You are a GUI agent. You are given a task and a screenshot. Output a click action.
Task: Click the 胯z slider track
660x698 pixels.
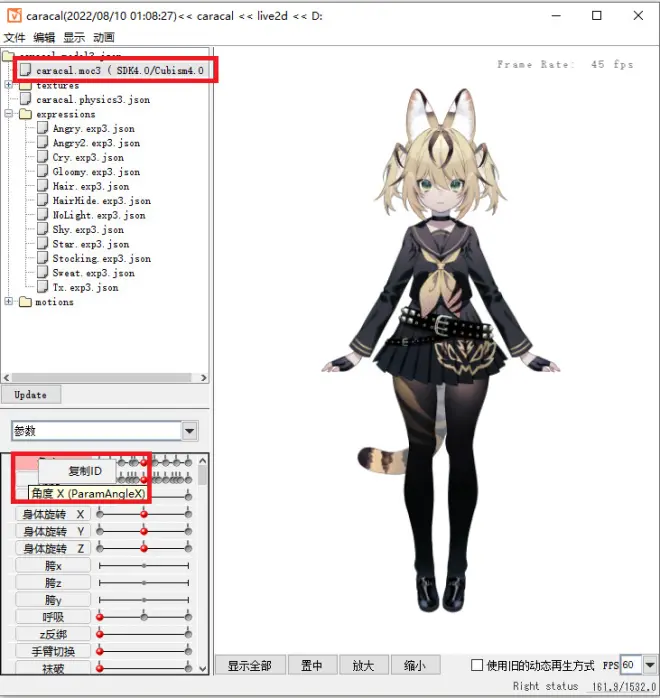coord(144,583)
